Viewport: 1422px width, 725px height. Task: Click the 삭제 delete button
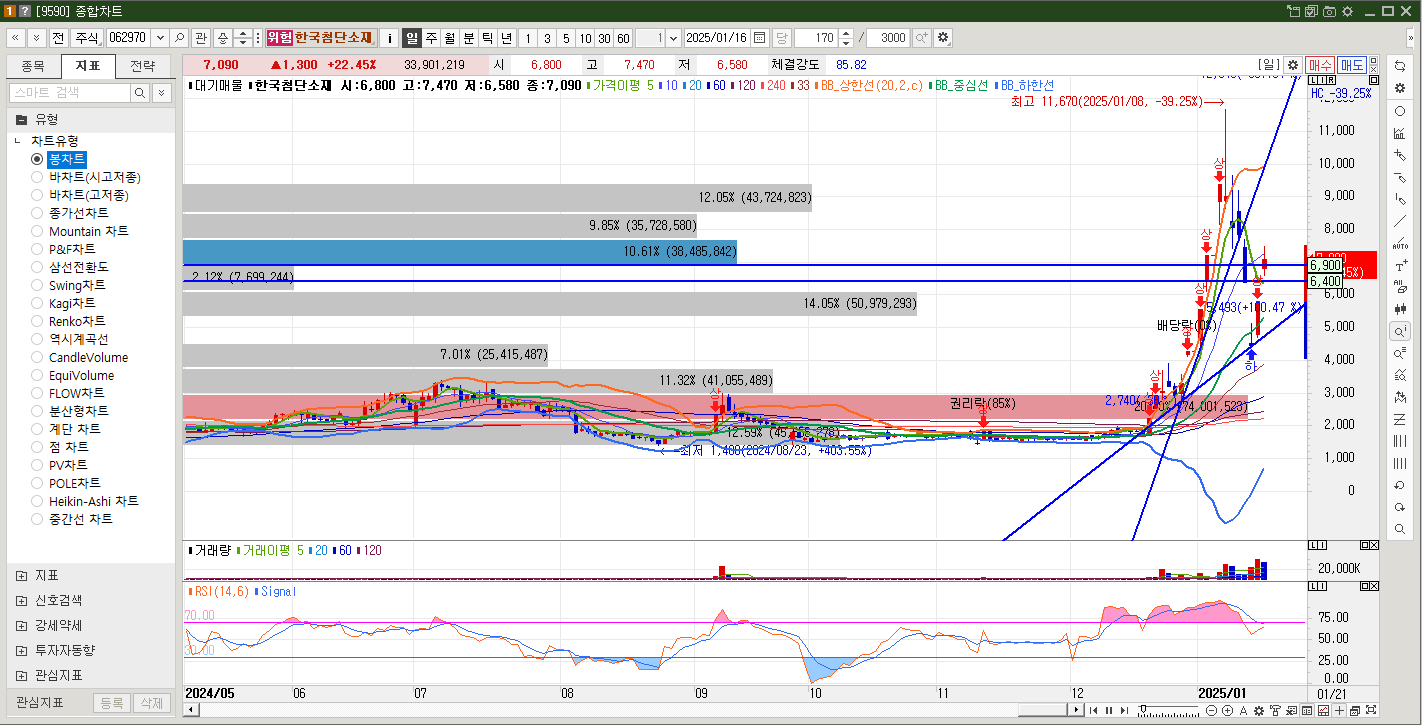coord(151,703)
